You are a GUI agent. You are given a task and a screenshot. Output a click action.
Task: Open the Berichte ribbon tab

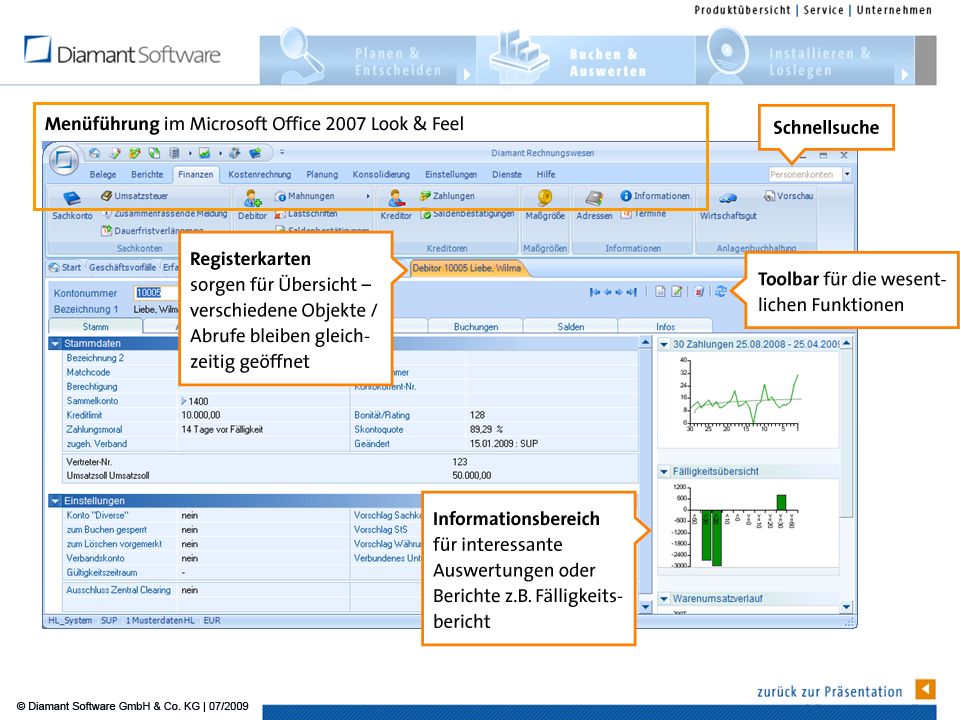[148, 174]
